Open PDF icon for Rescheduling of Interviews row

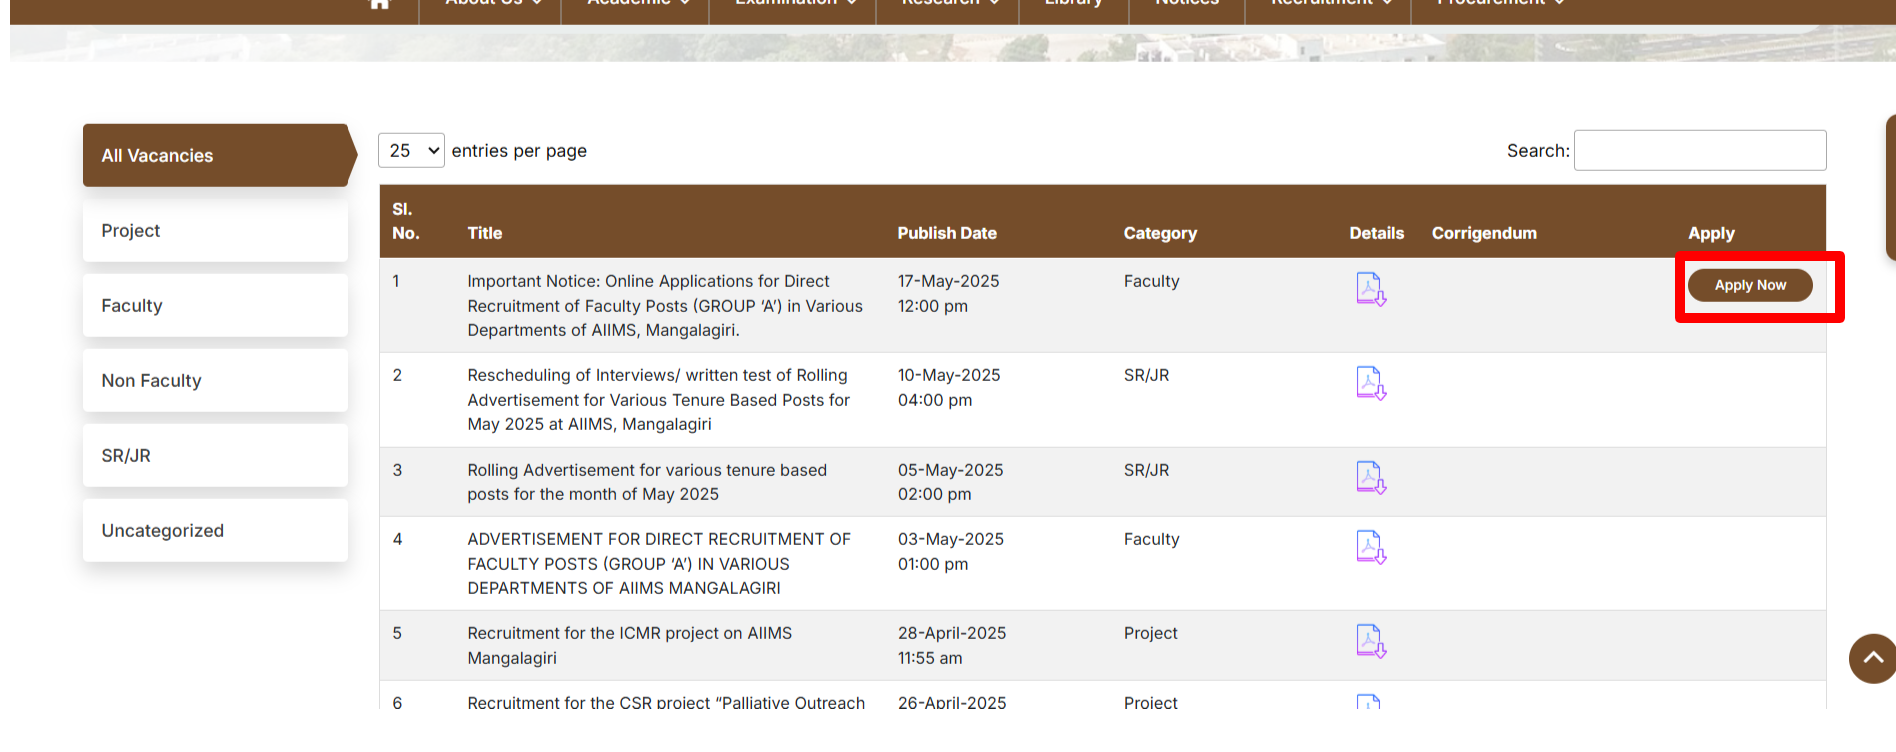1370,383
